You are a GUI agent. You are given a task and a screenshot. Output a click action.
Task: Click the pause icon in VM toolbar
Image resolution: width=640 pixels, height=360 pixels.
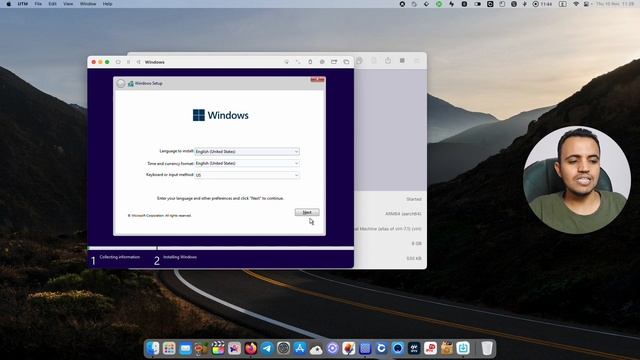tap(128, 62)
